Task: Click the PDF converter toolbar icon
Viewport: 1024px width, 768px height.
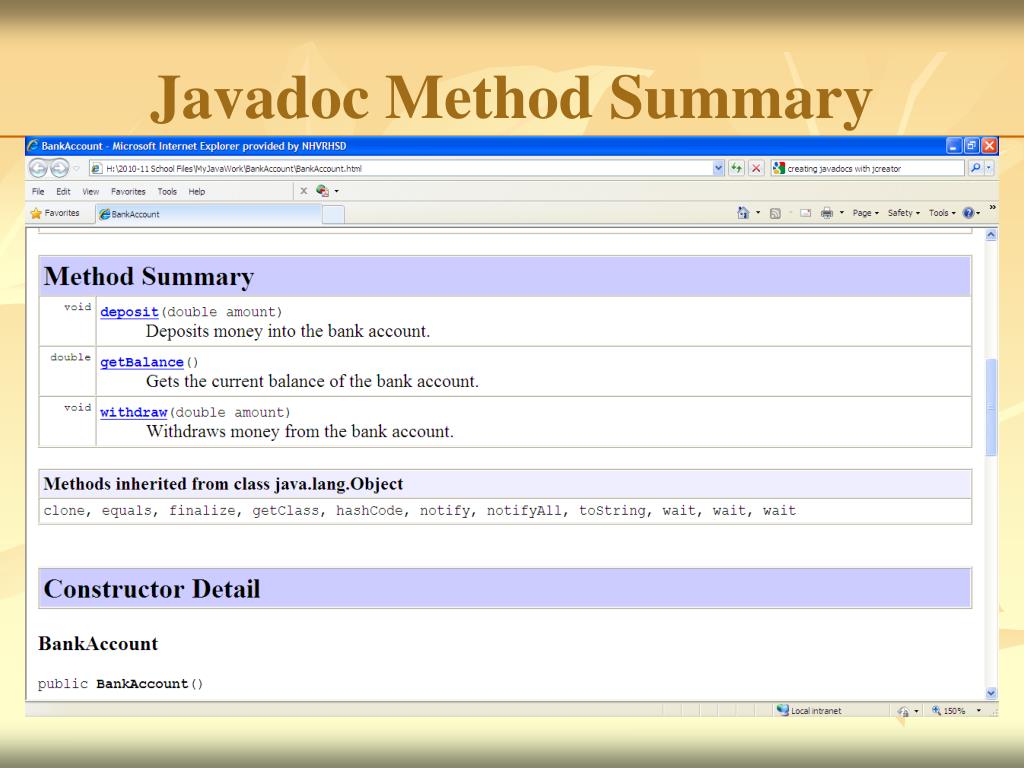Action: (x=323, y=191)
